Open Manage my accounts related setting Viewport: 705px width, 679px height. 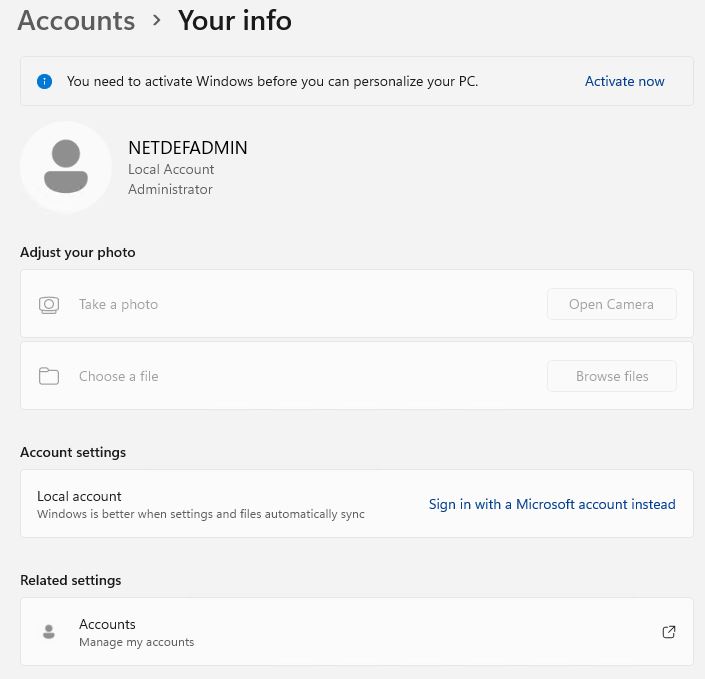tap(136, 632)
